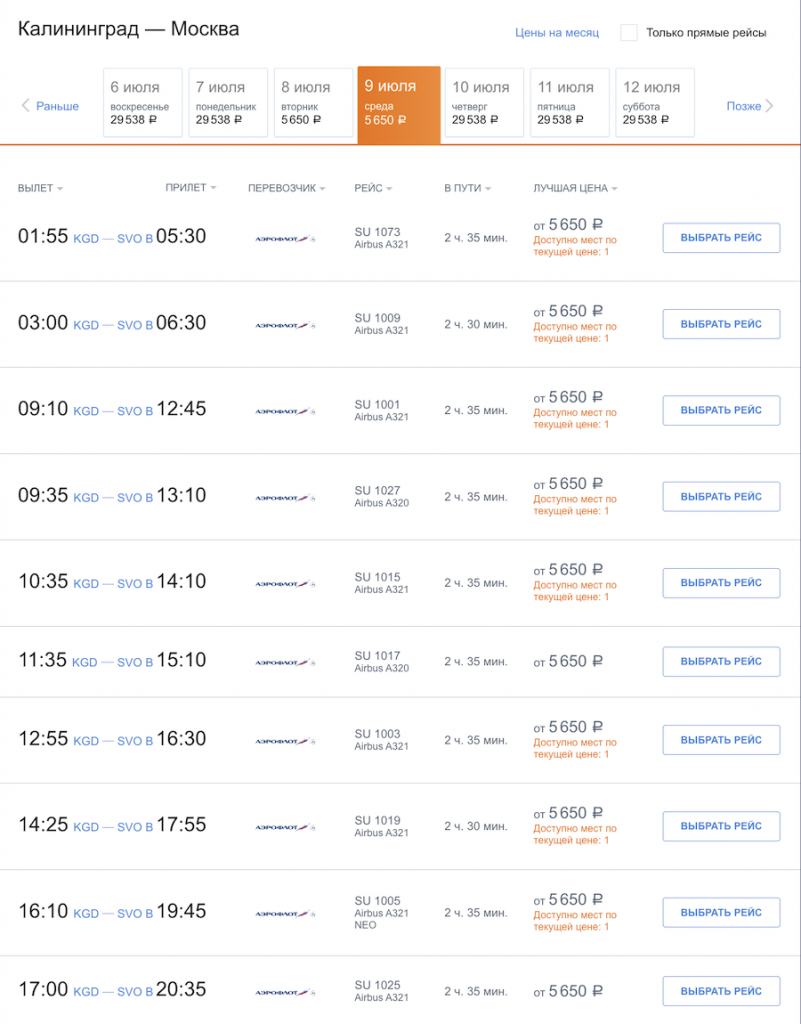Sort flights by Вылет column
The height and width of the screenshot is (1024, 801).
click(40, 188)
